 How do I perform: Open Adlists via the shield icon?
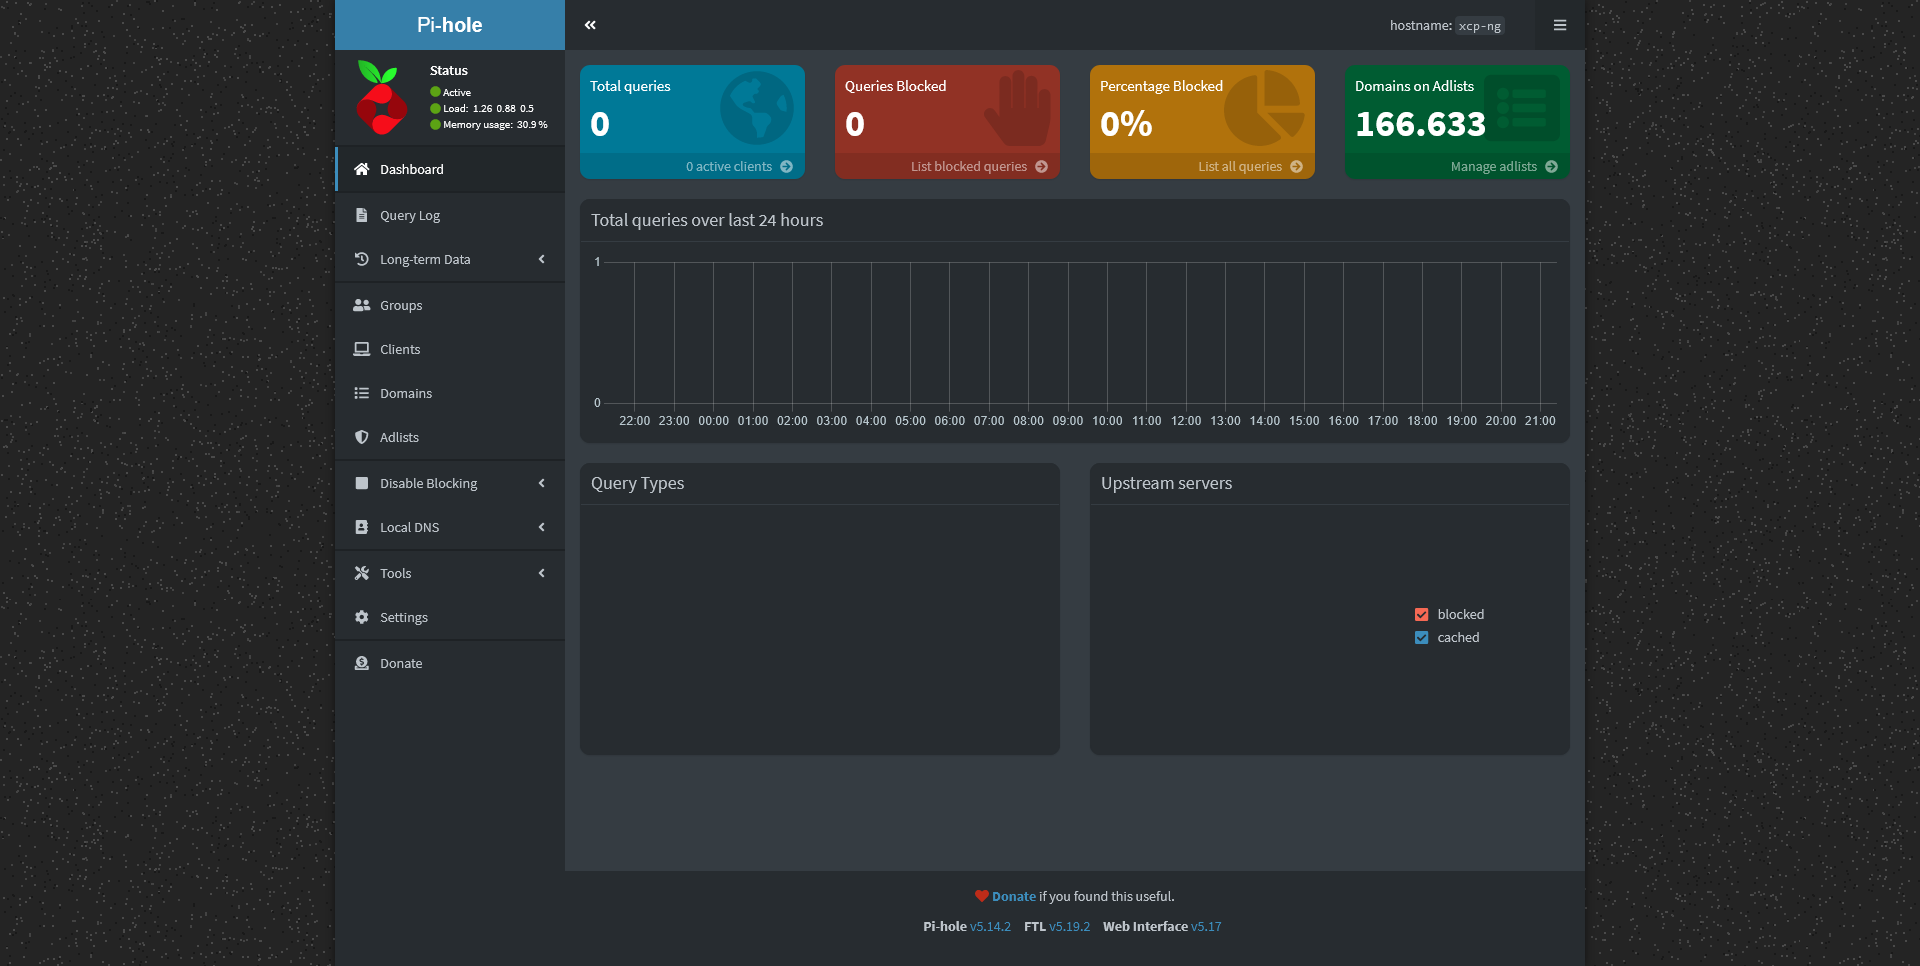point(362,437)
